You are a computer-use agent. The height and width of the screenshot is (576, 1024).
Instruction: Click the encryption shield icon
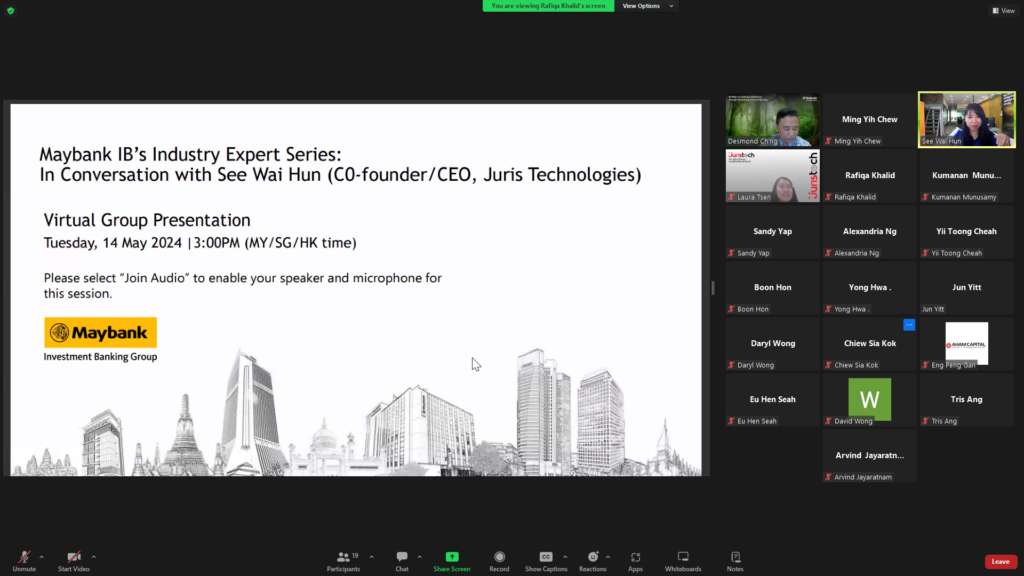[x=10, y=10]
